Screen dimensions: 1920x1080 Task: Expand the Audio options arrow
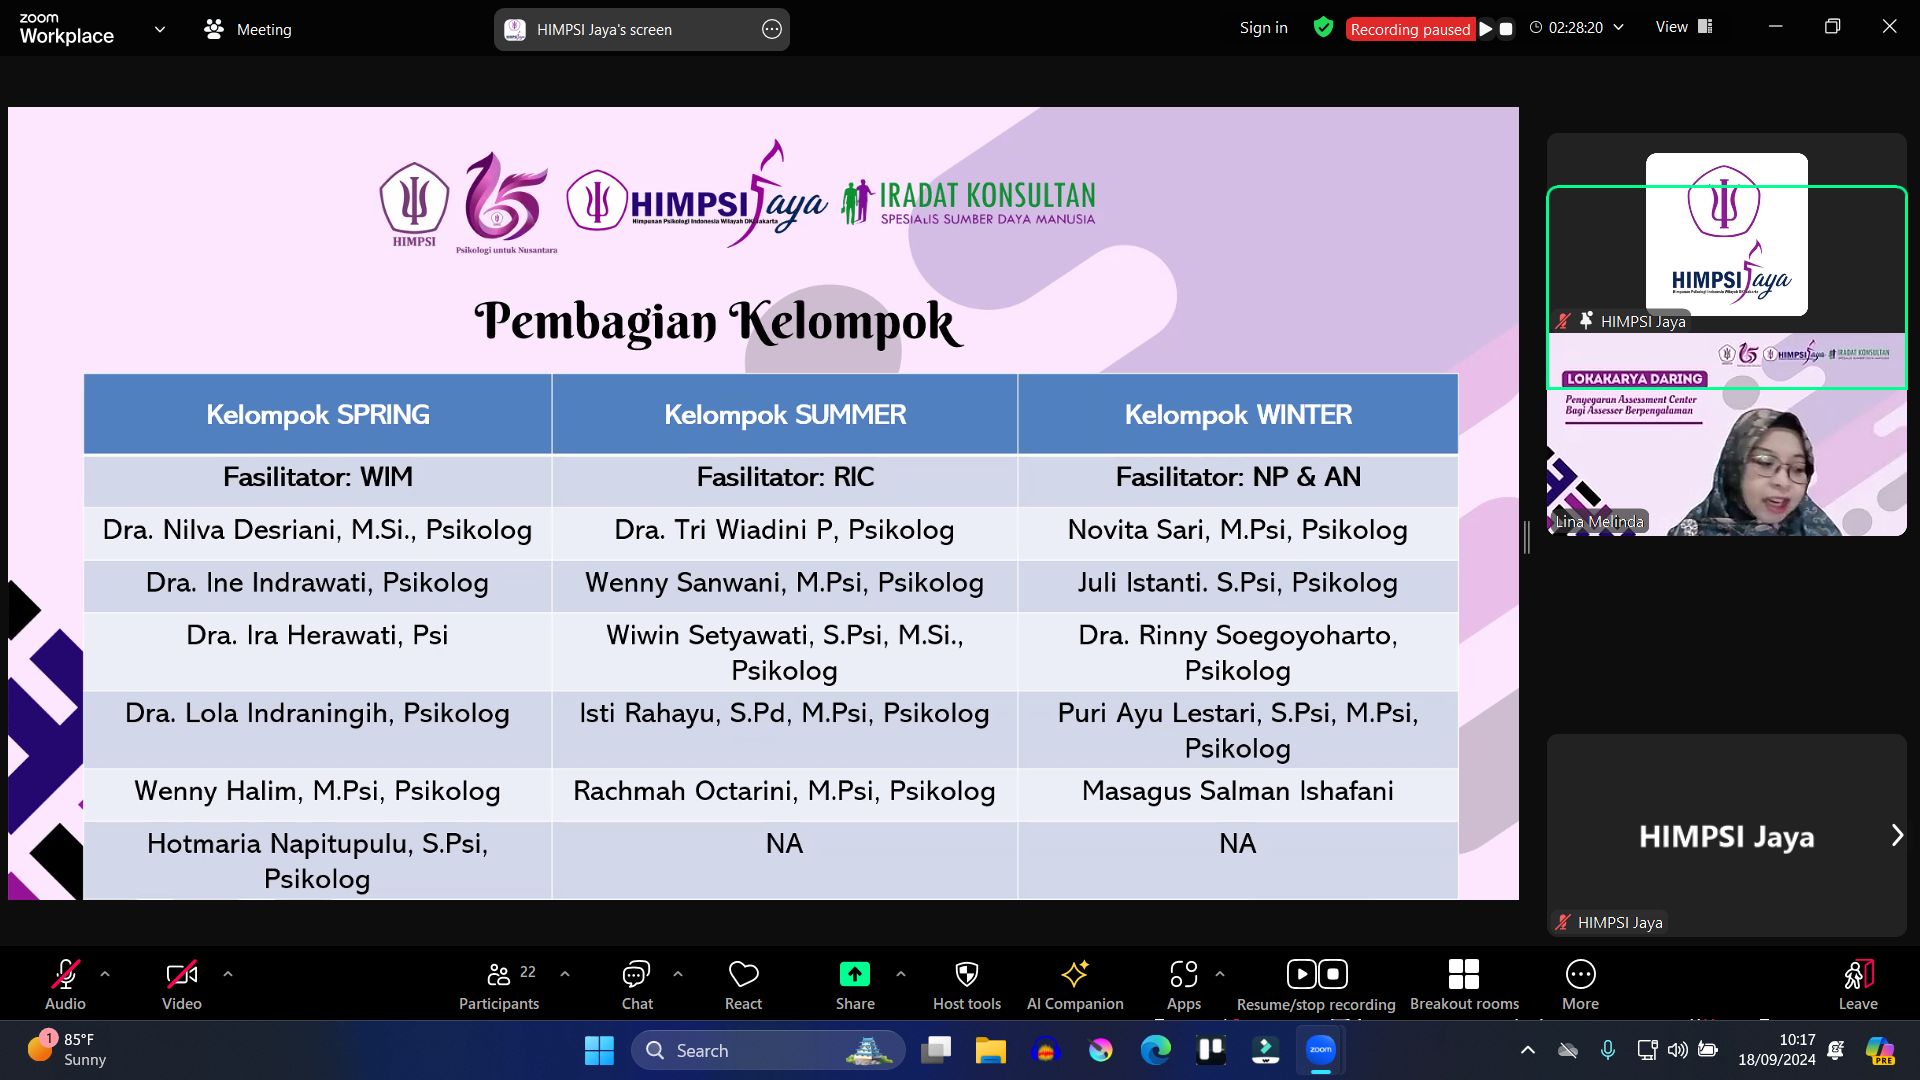(x=105, y=974)
